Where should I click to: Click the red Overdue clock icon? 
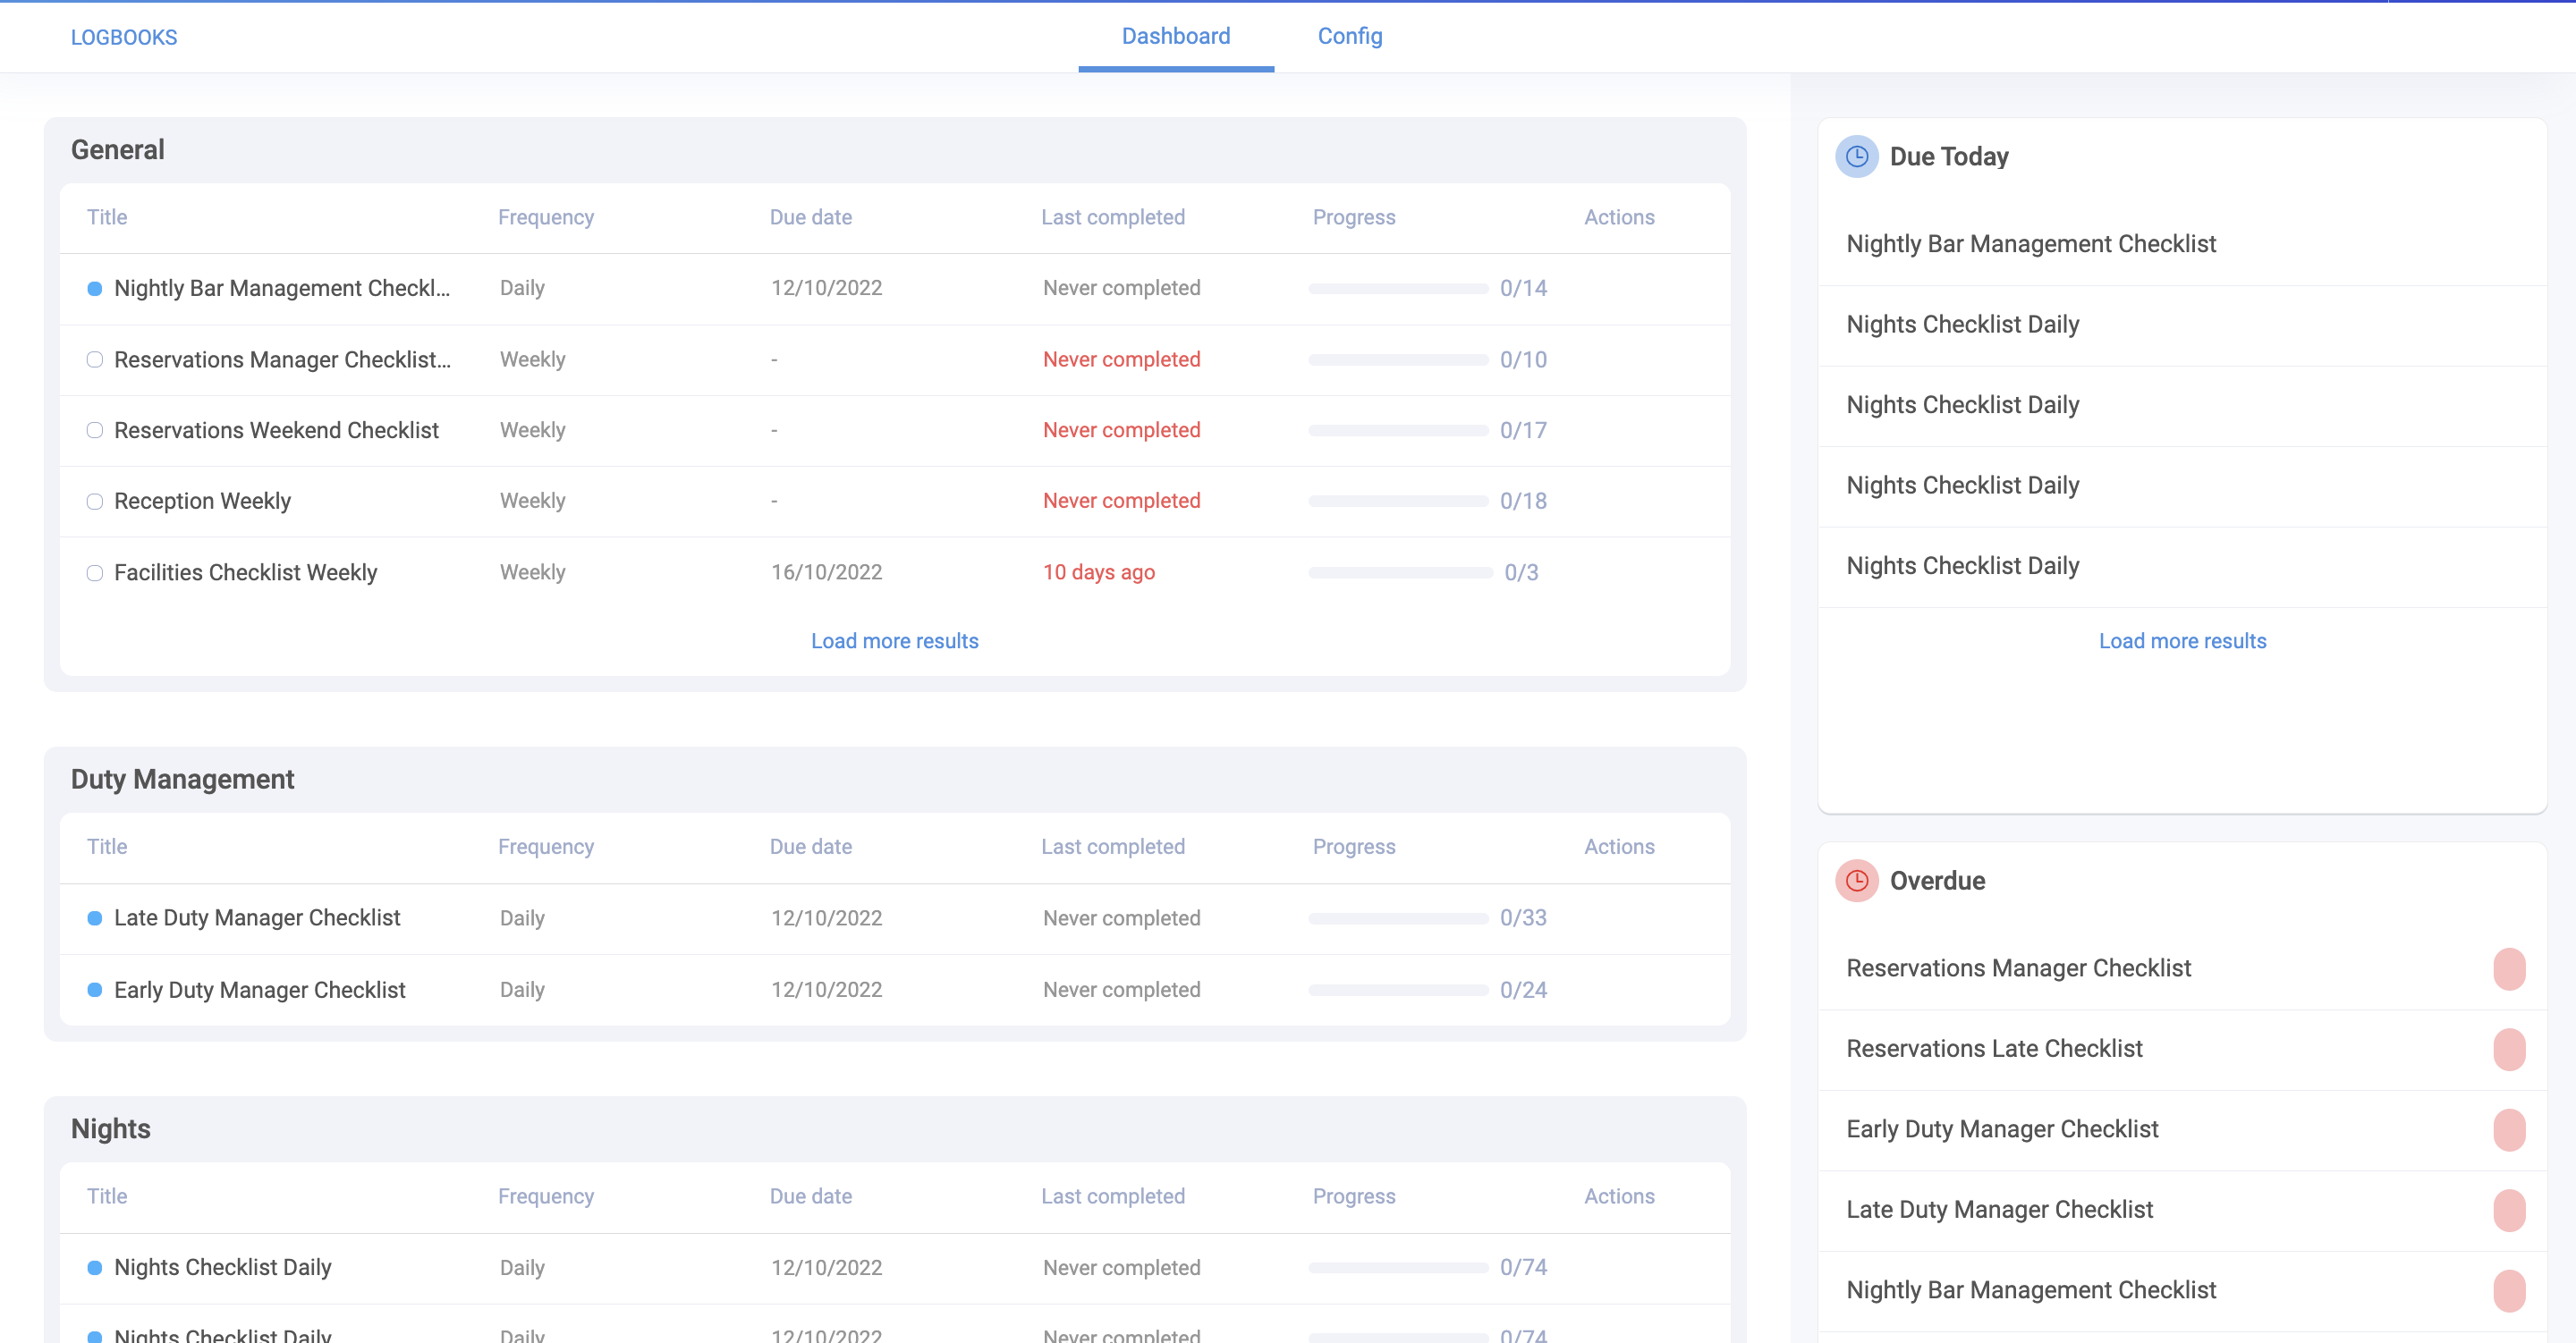1857,881
